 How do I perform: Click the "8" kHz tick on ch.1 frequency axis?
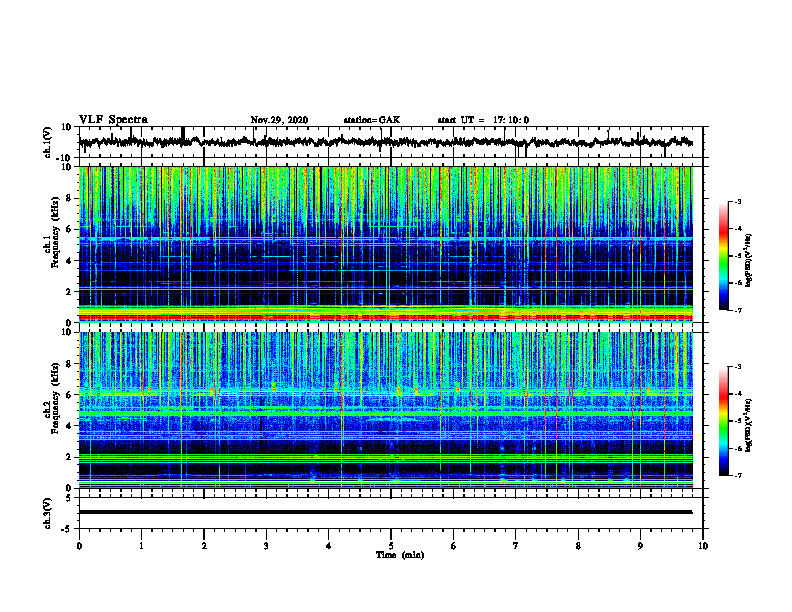coord(70,198)
